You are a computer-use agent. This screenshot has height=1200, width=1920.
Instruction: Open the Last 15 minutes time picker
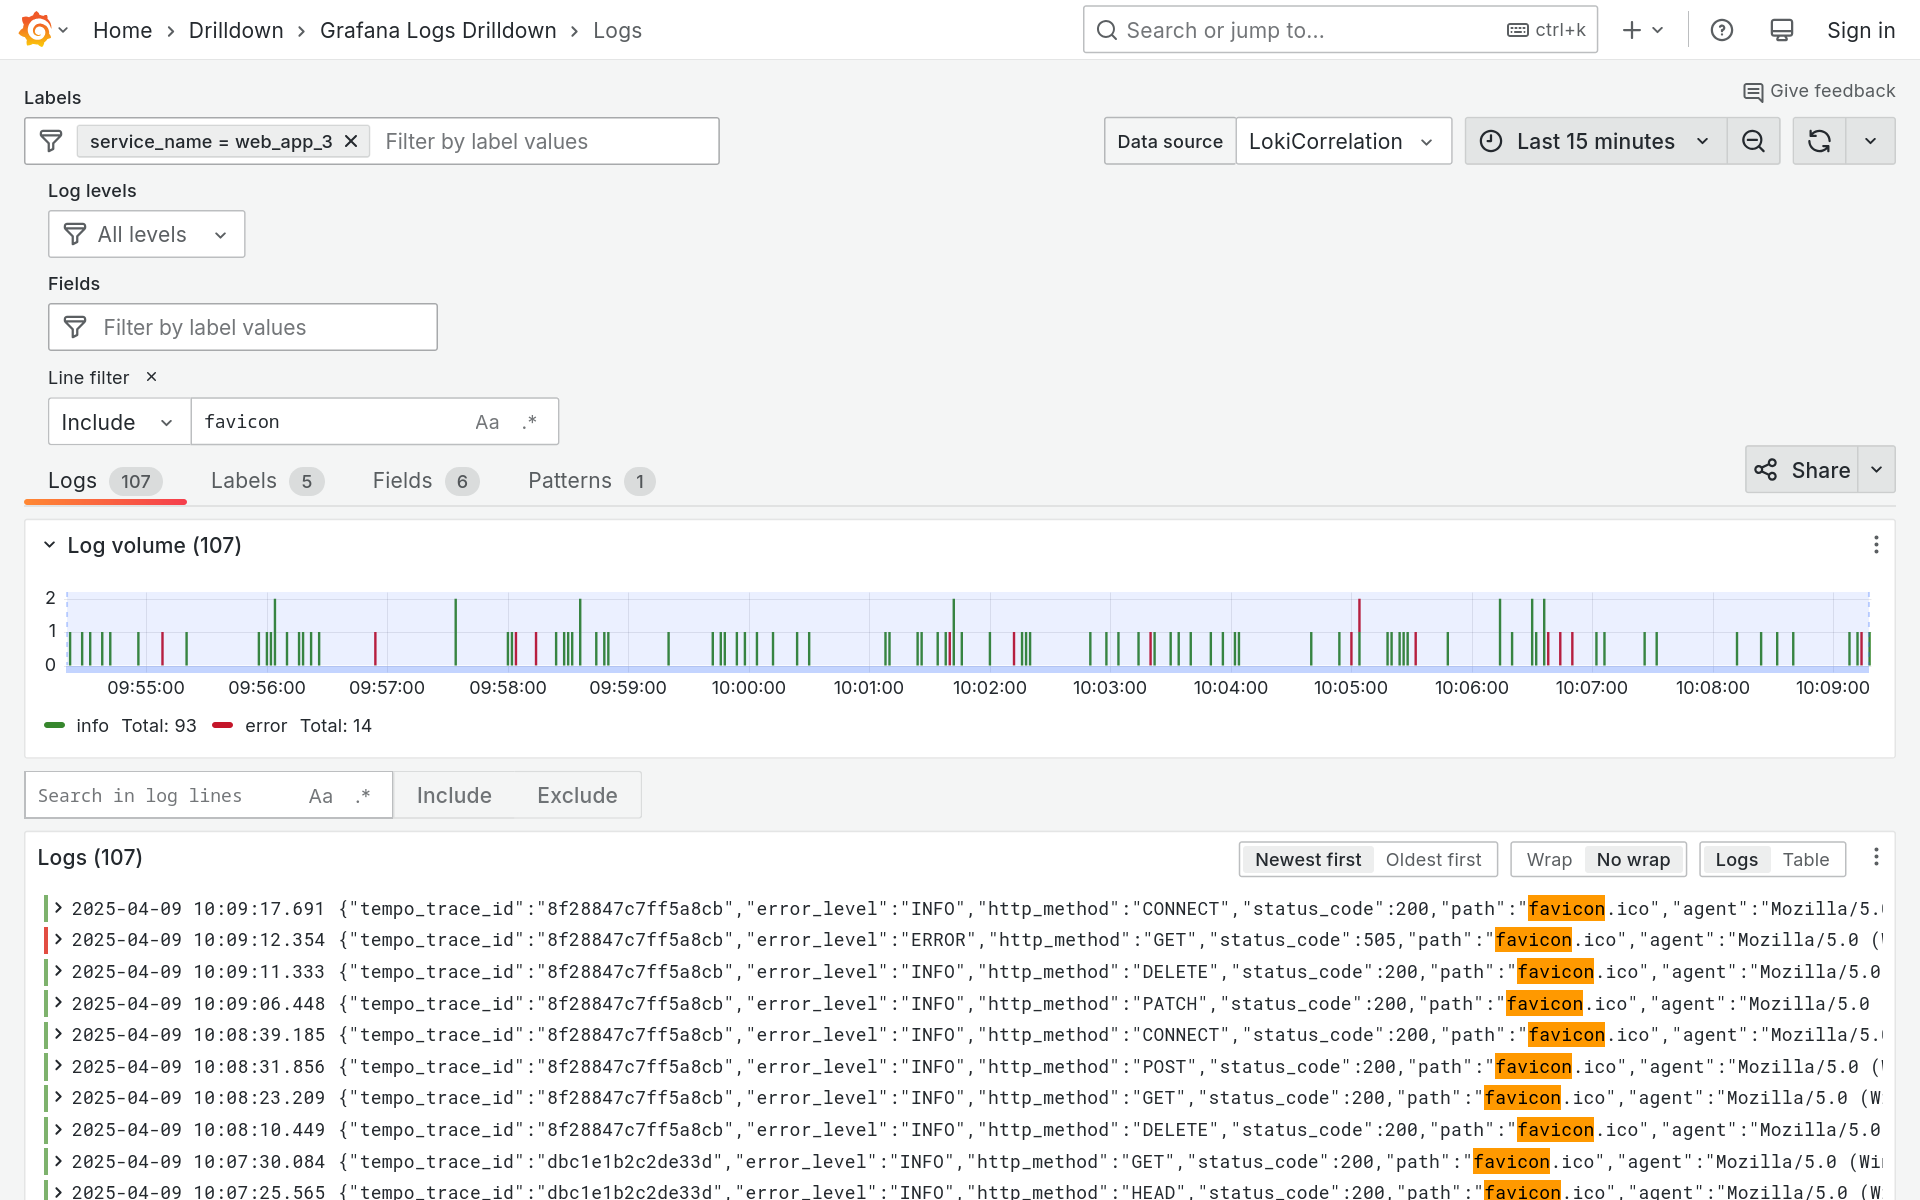pos(1596,141)
